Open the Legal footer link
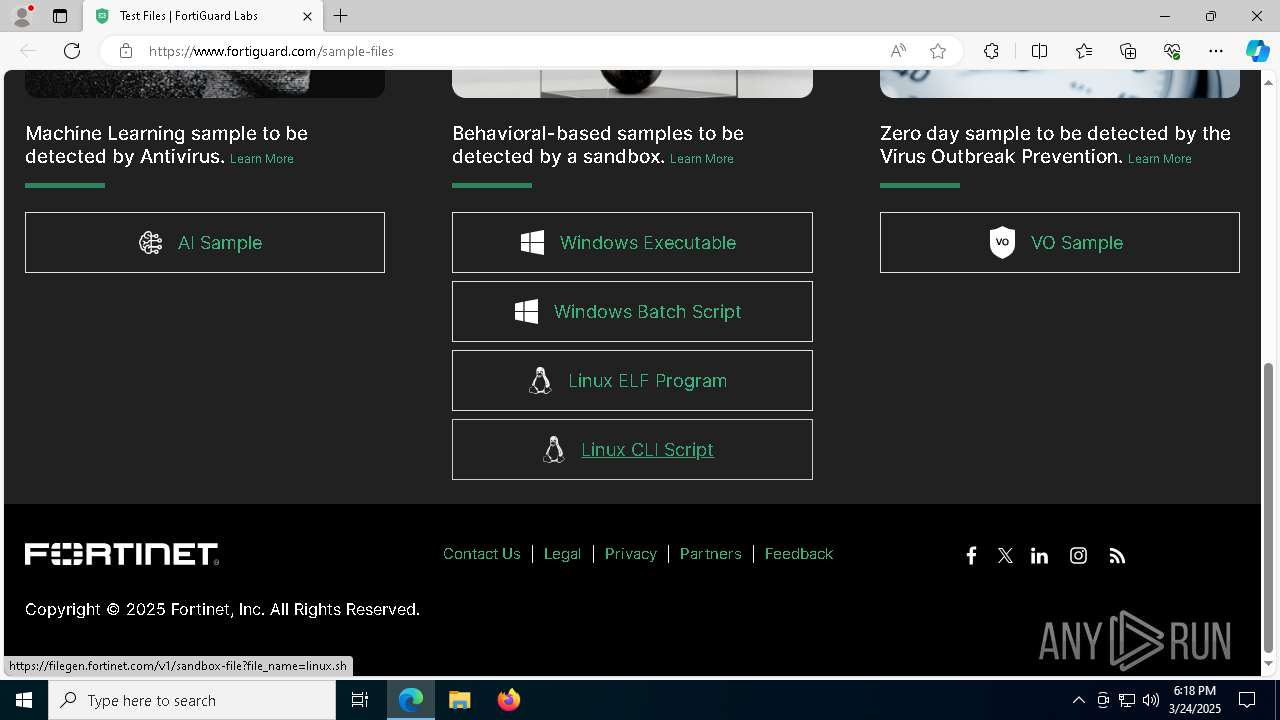This screenshot has width=1280, height=720. coord(562,554)
